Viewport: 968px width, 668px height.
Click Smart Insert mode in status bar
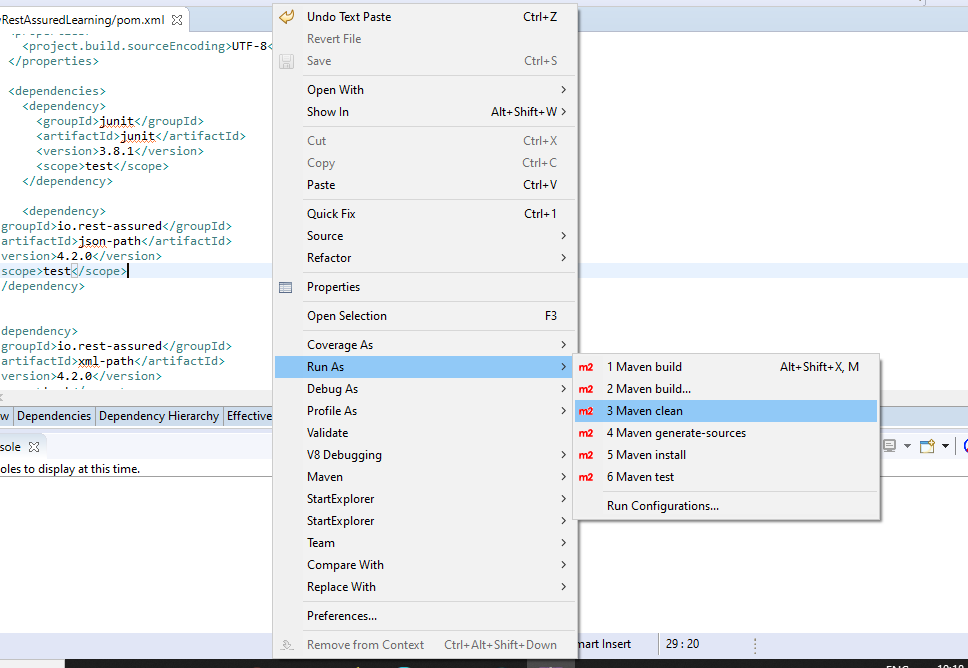click(606, 645)
